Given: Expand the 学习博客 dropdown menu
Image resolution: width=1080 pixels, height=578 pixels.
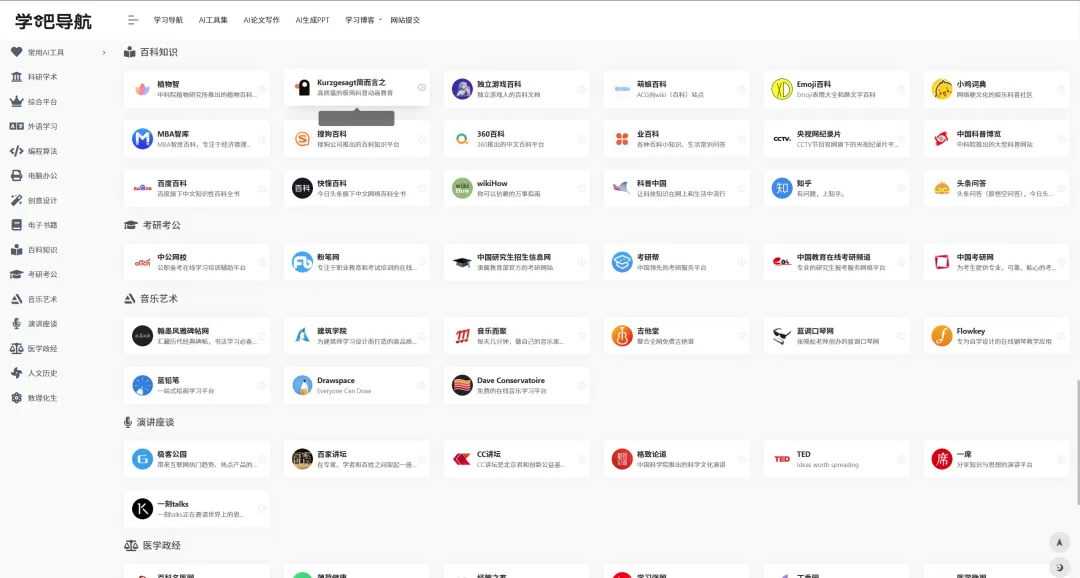Looking at the screenshot, I should pos(363,20).
